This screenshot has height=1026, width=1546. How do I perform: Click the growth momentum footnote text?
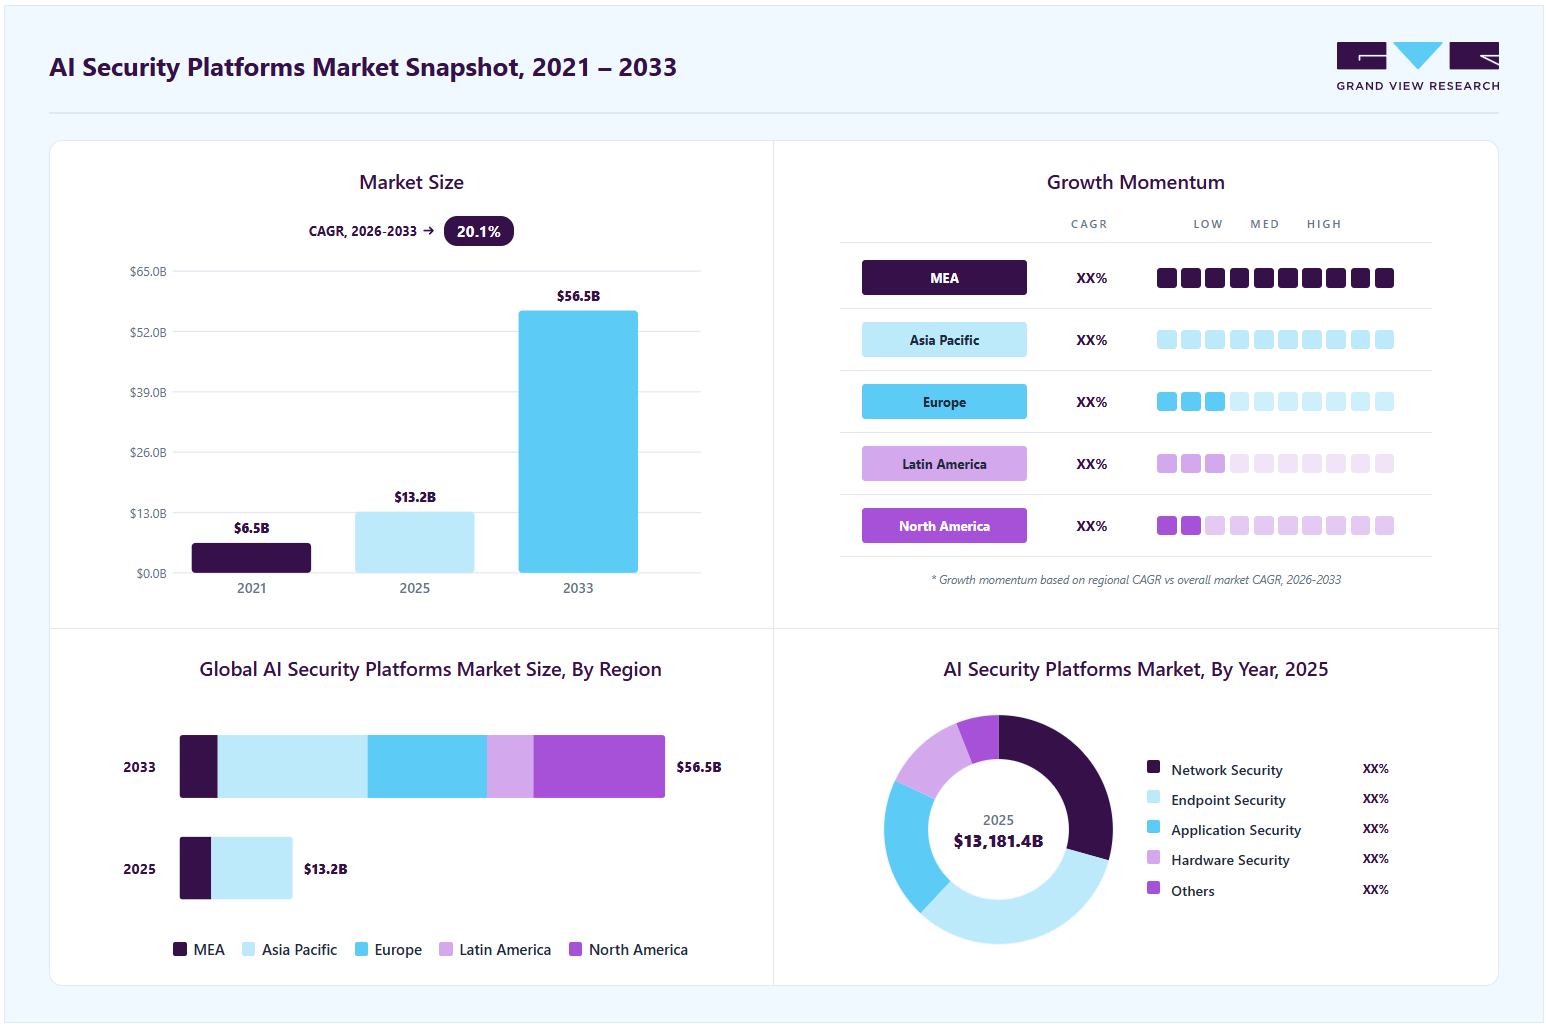[x=1135, y=580]
